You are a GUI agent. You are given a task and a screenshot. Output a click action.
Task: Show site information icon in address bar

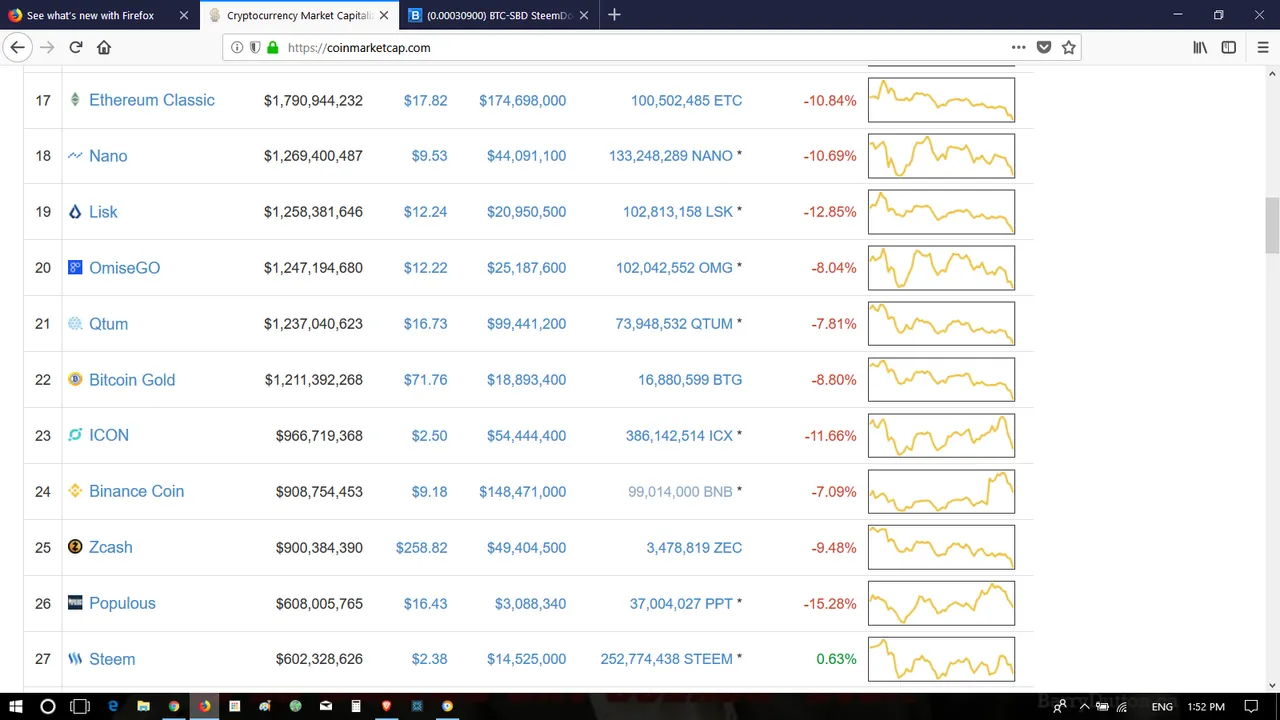237,47
